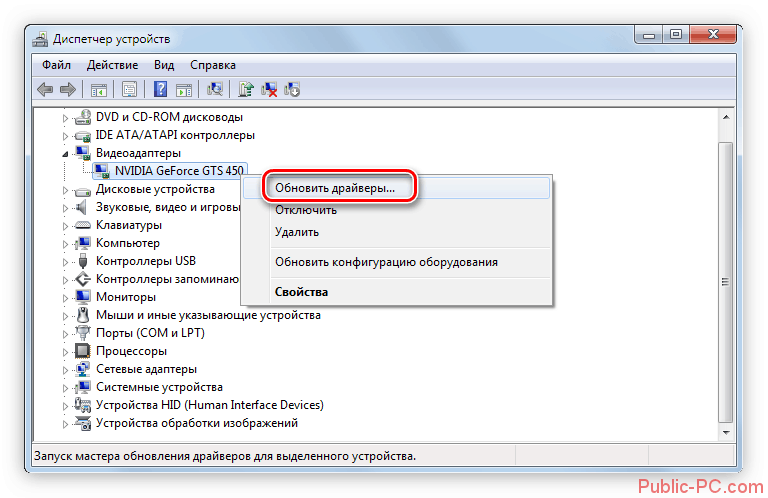This screenshot has height=498, width=768.
Task: Open the Справка menu
Action: pos(213,65)
